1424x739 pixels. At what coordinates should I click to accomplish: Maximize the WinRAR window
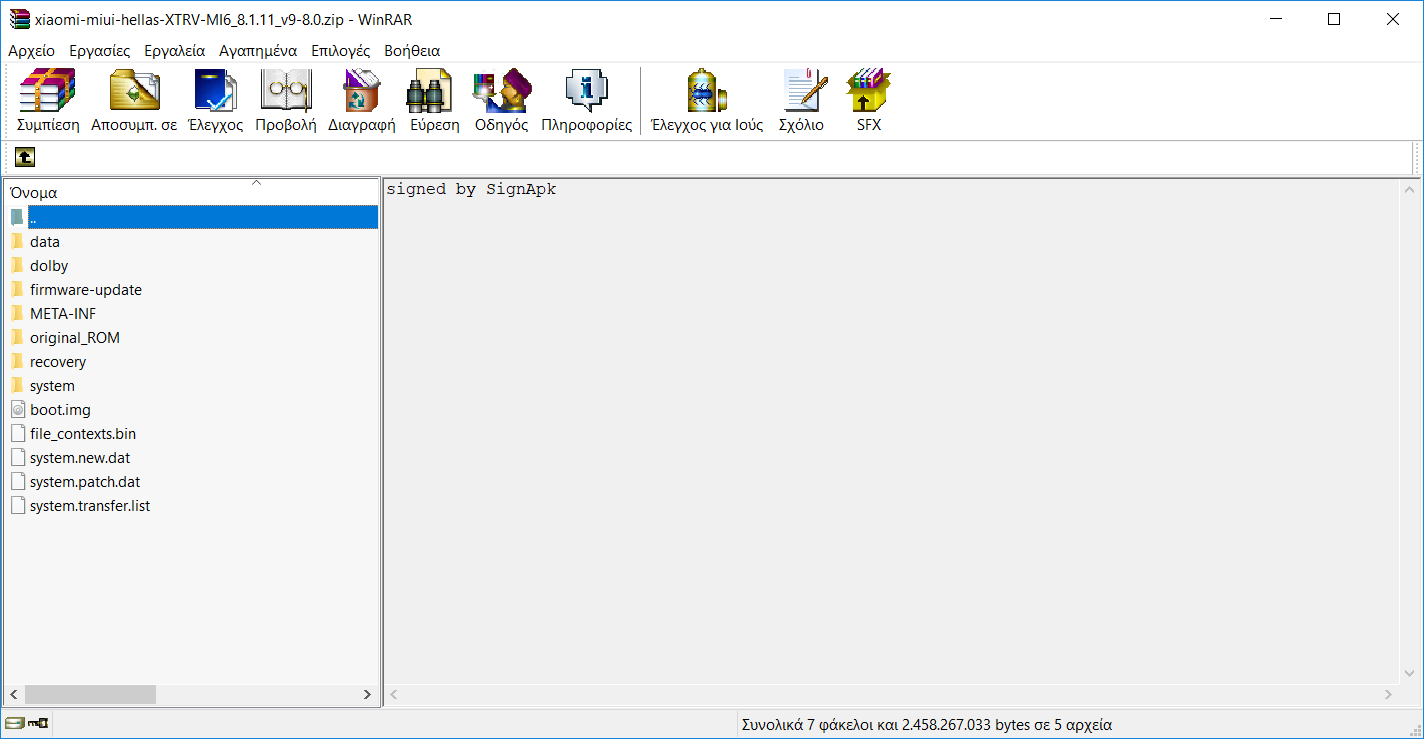click(1334, 19)
